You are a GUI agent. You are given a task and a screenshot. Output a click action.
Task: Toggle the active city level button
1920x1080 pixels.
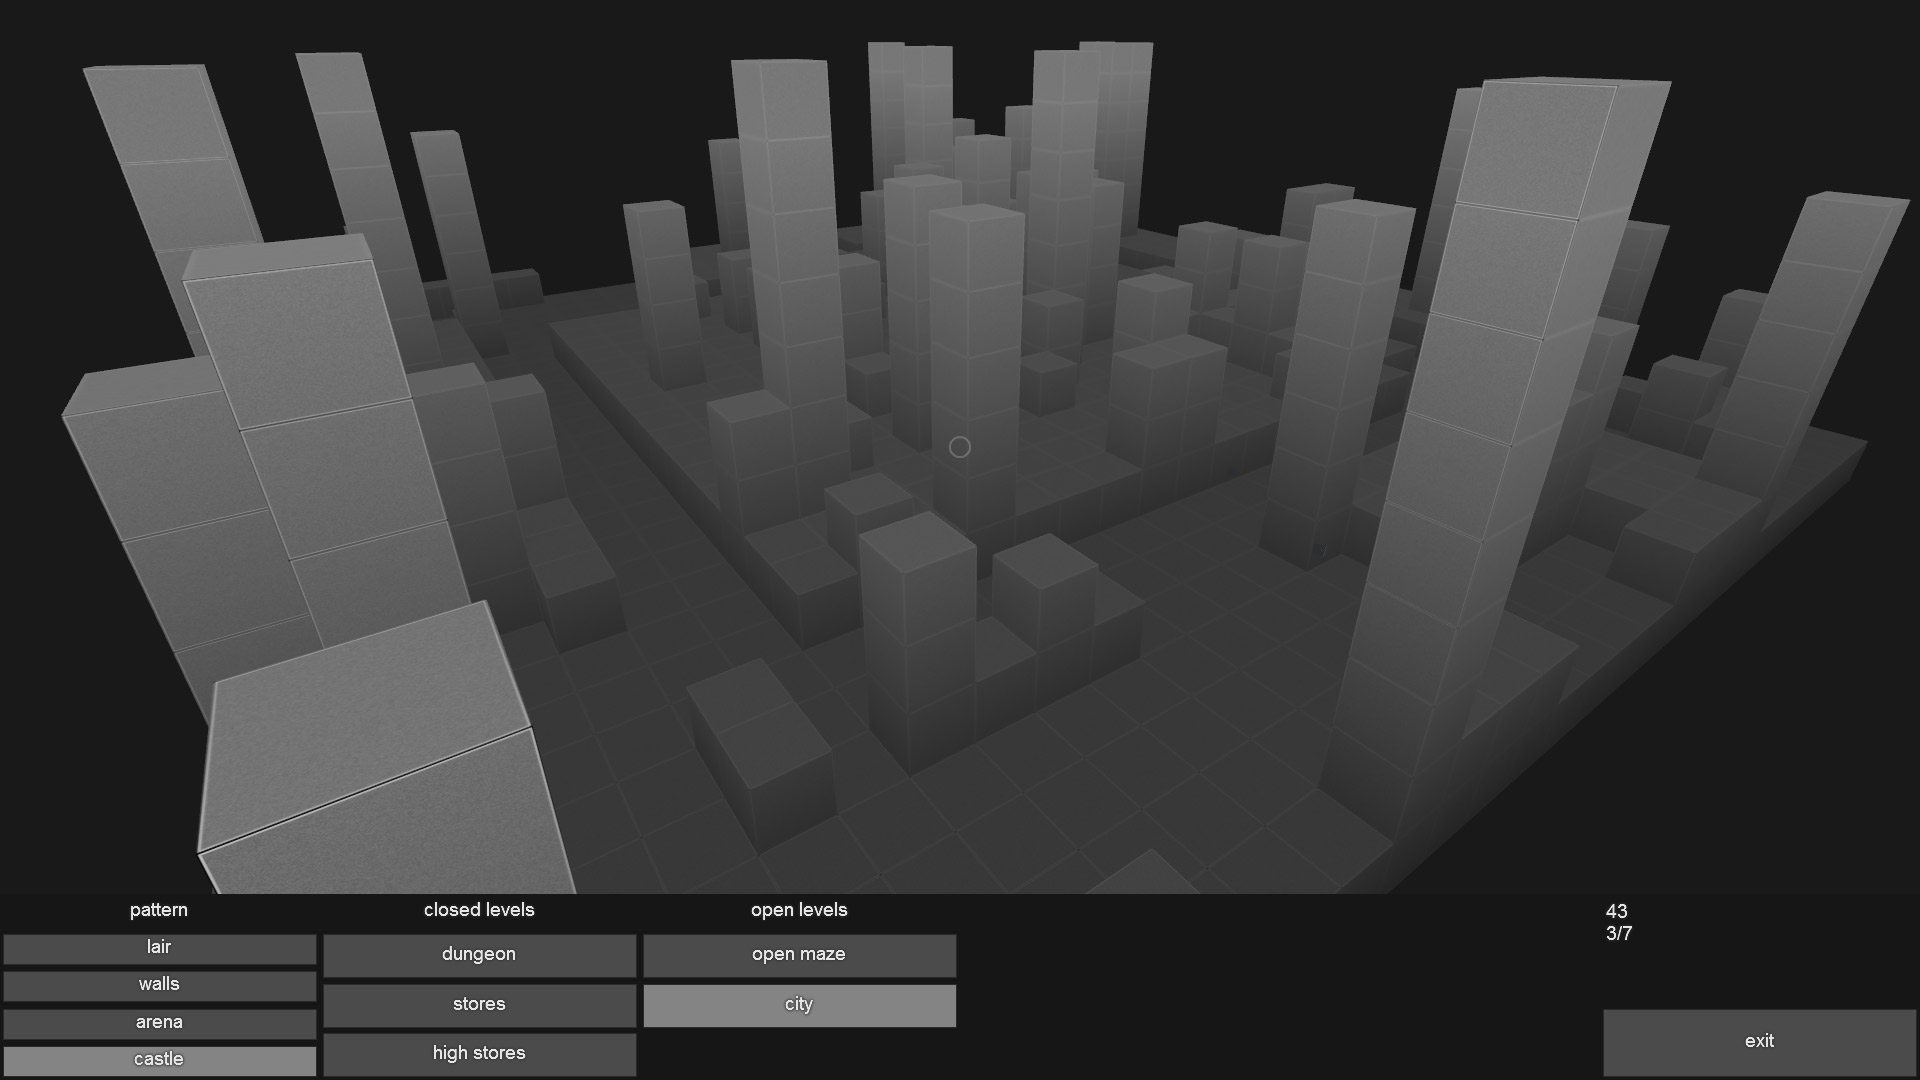tap(799, 1005)
